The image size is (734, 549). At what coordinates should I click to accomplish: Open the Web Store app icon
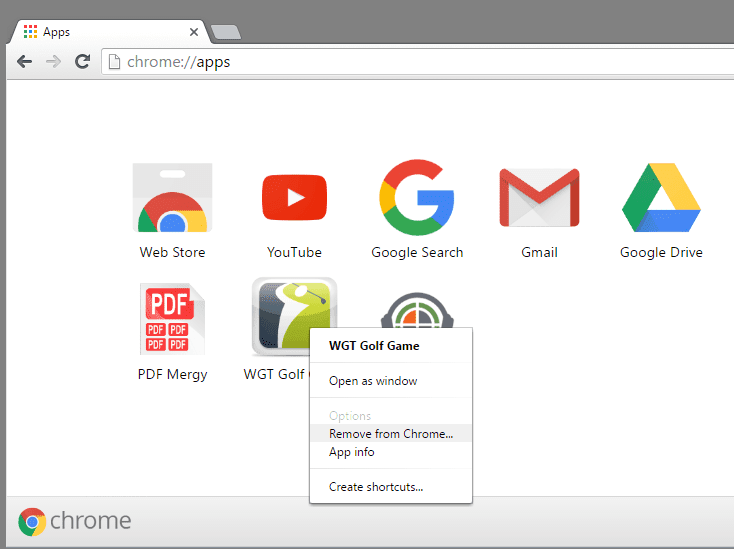(x=172, y=198)
